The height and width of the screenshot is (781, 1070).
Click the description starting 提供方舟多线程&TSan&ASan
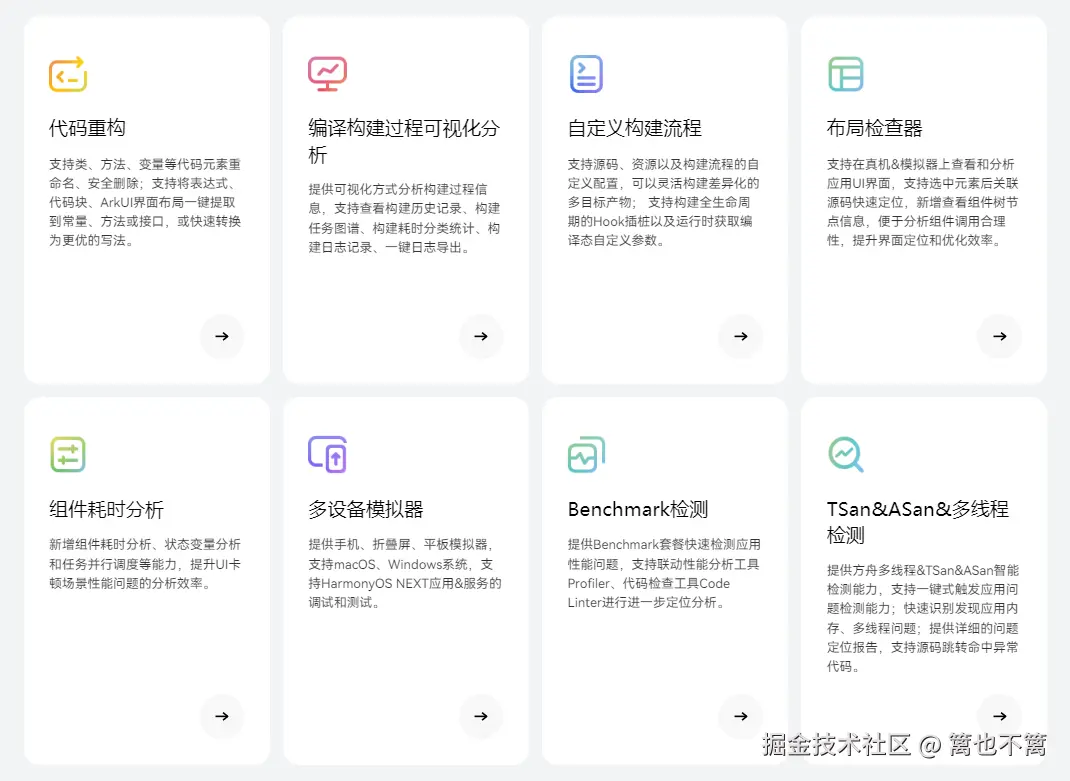(923, 618)
